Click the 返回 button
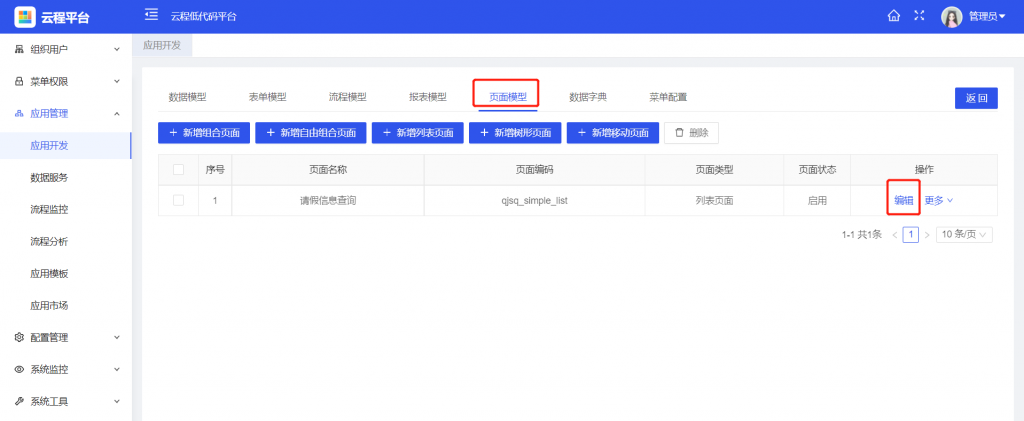 tap(976, 97)
